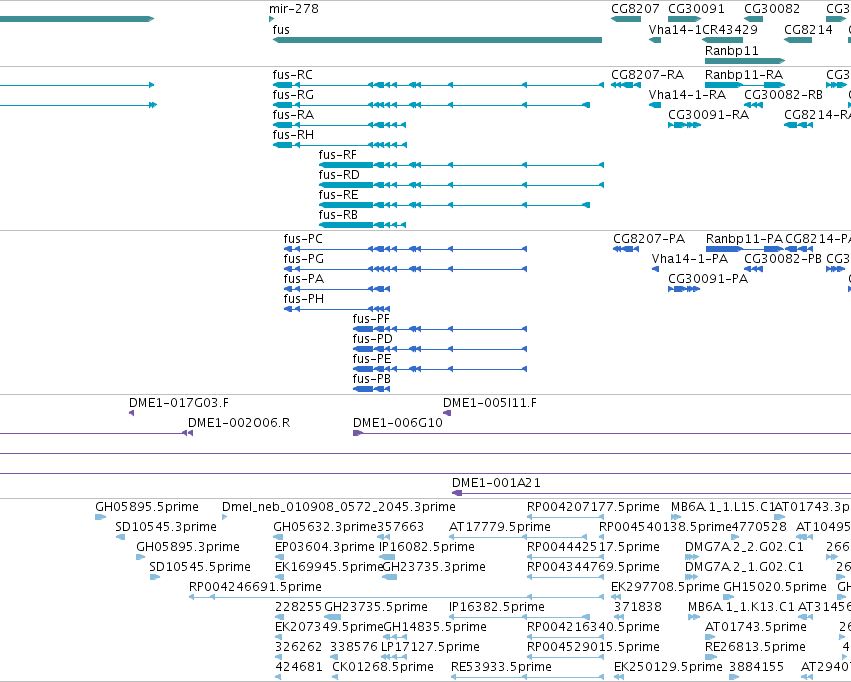Select the CG8207-PA protein feature
This screenshot has width=851, height=682.
pos(626,249)
